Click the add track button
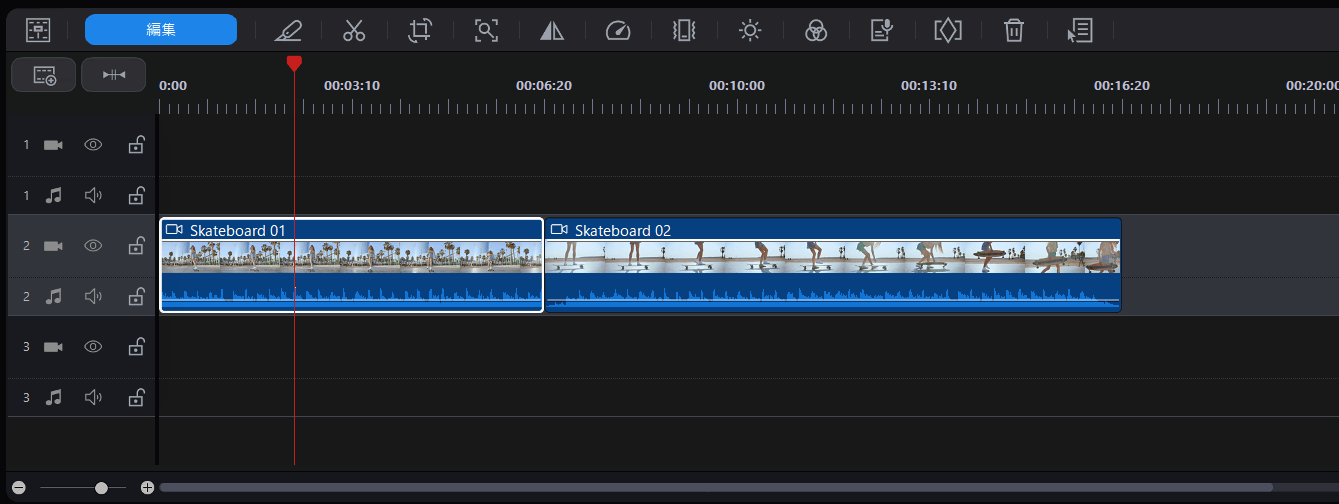Screen dimensions: 1339x504 tap(44, 75)
